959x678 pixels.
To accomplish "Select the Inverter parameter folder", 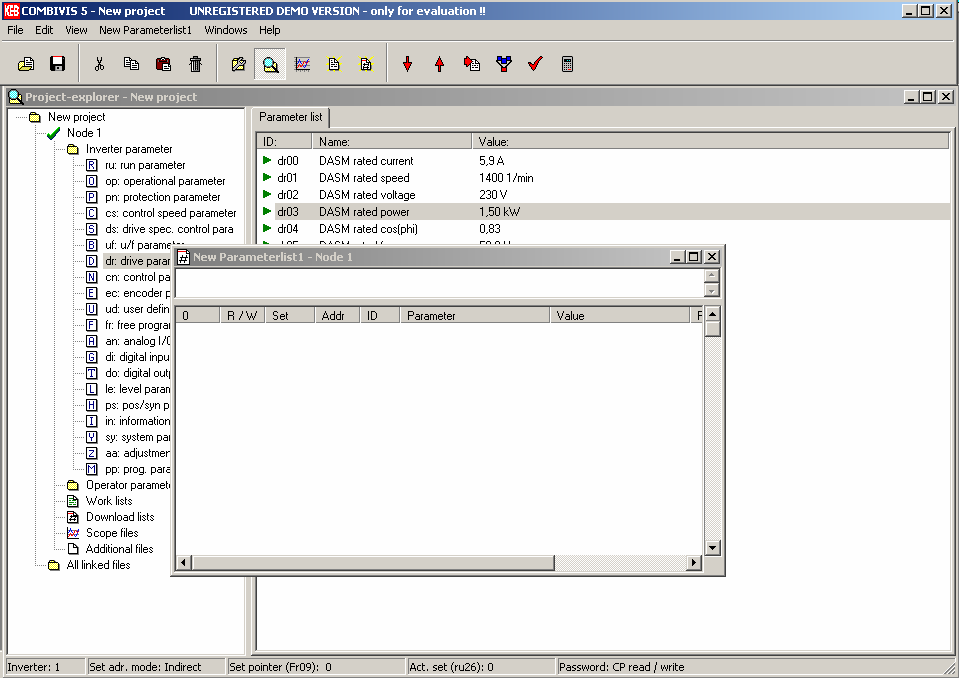I will point(129,149).
